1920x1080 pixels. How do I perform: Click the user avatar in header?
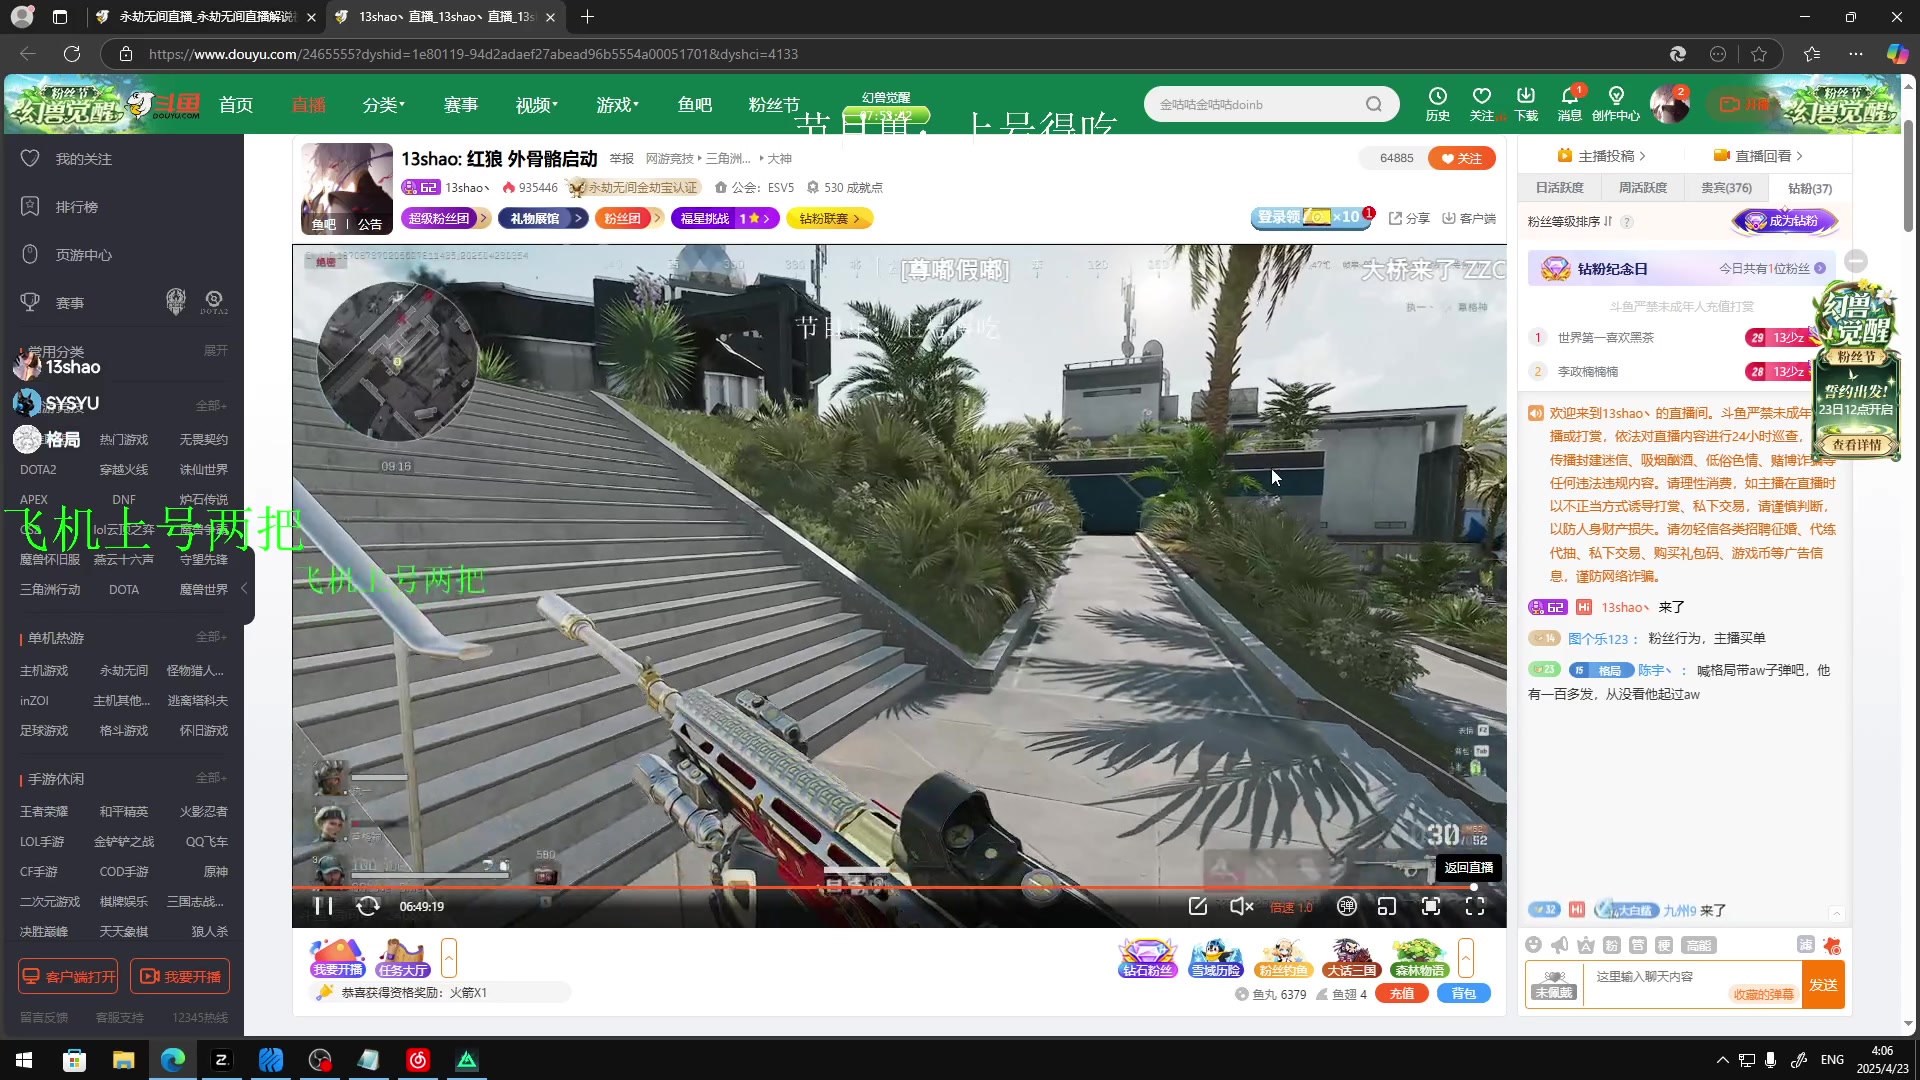tap(1669, 104)
